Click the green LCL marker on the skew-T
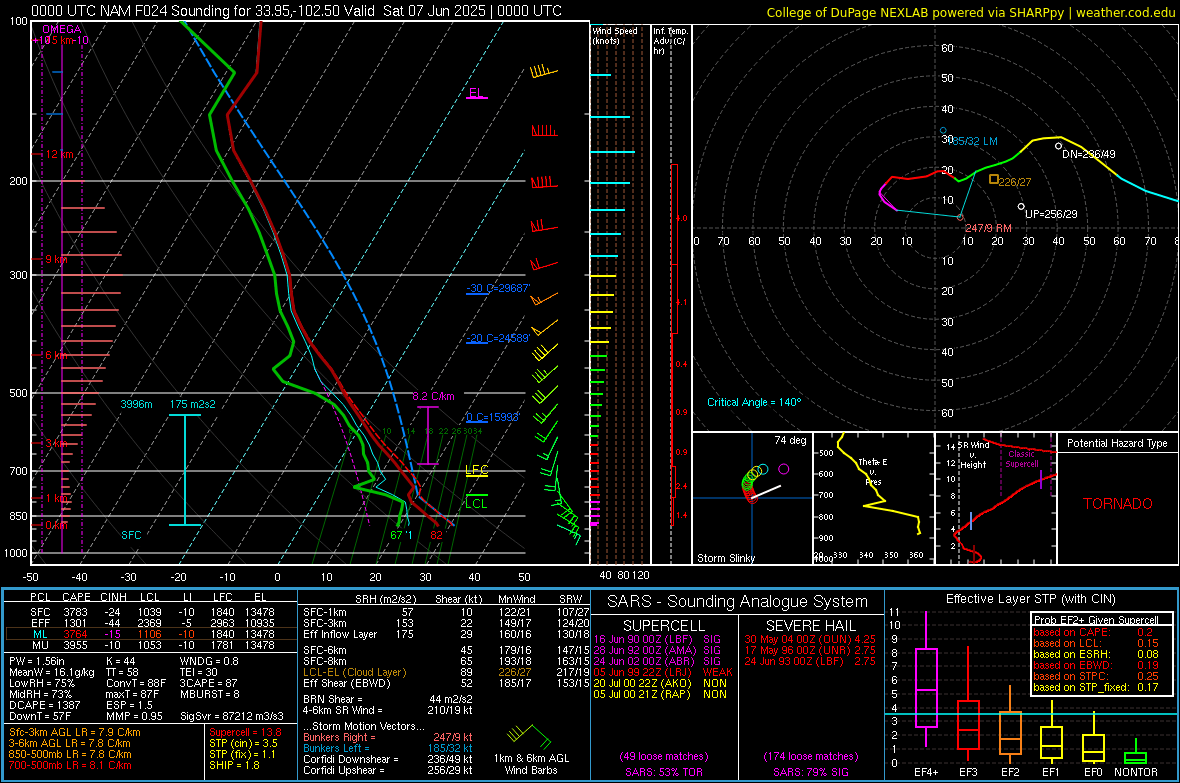 click(x=476, y=502)
